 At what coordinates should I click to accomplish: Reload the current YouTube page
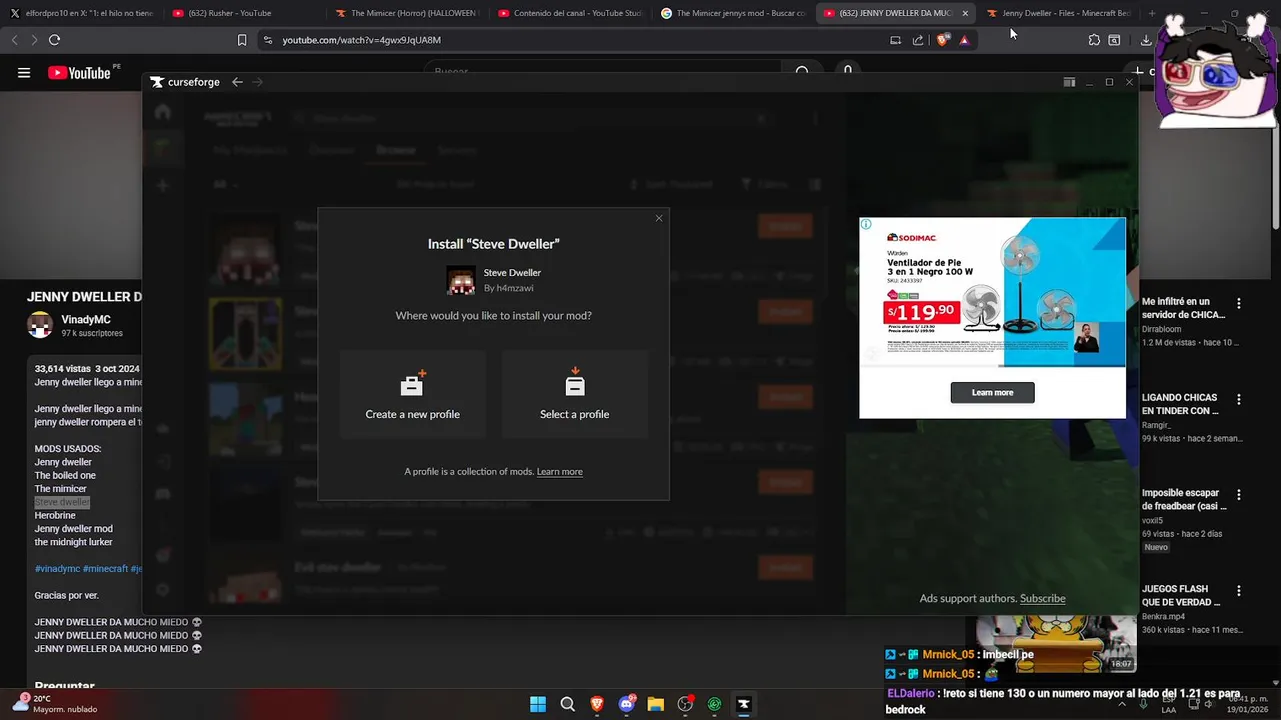point(54,40)
